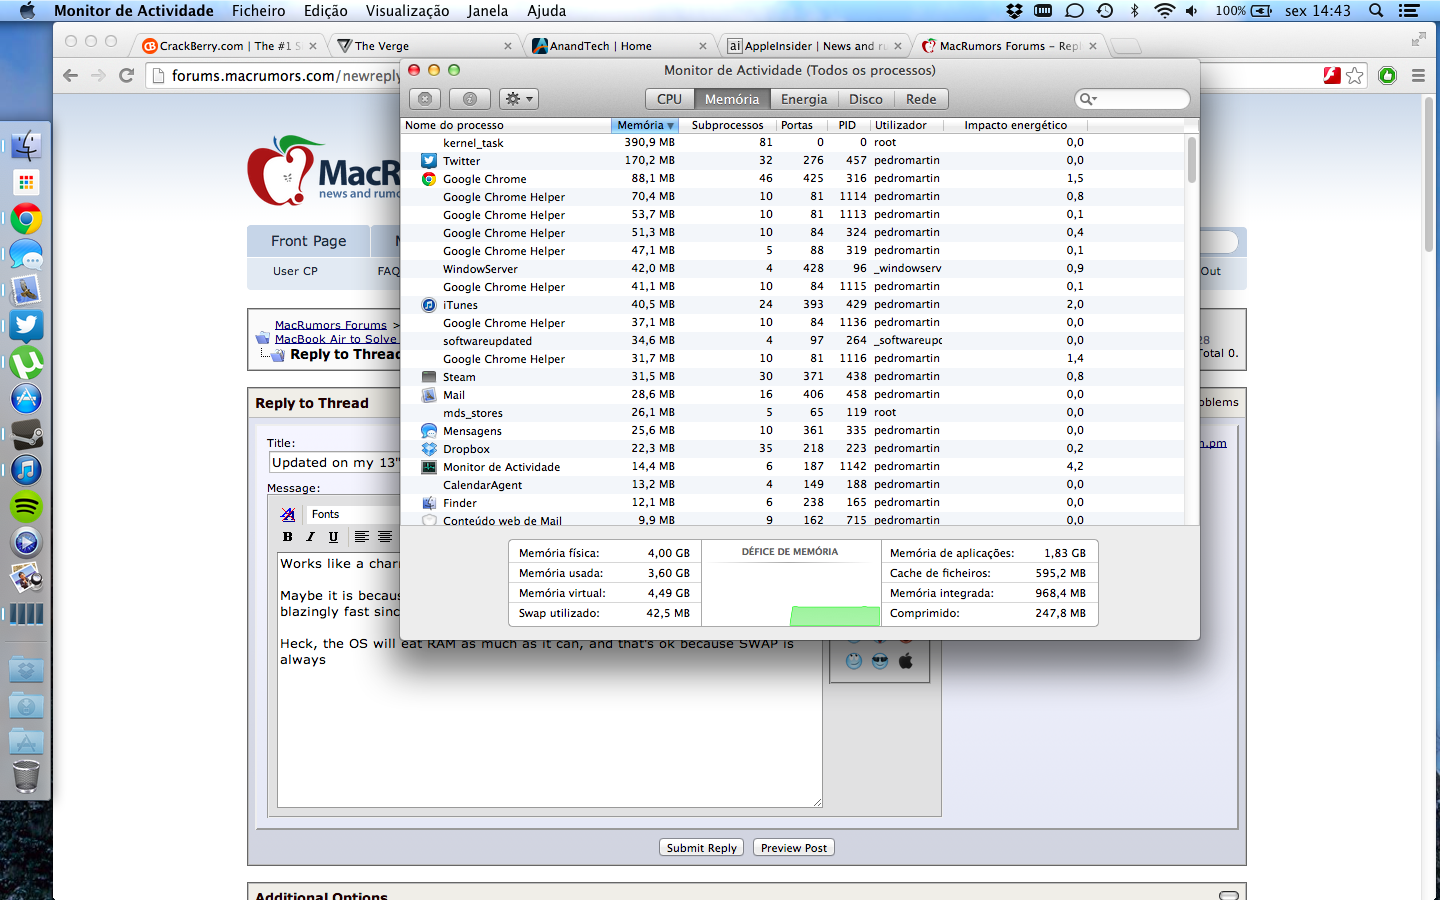Viewport: 1440px width, 900px height.
Task: Sort by the Memória column header
Action: click(645, 125)
